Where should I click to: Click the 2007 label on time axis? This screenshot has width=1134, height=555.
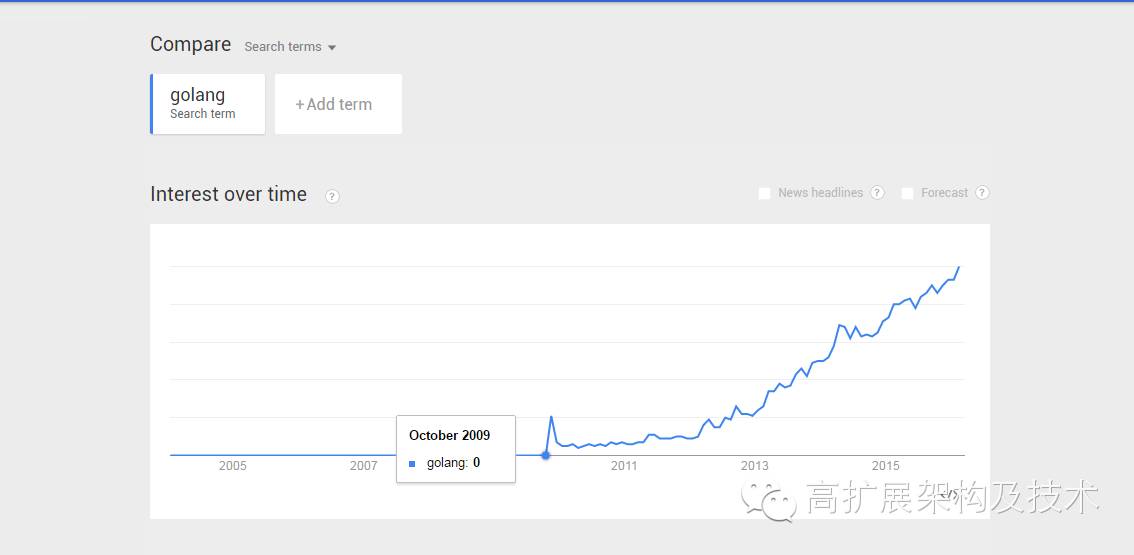click(x=364, y=466)
